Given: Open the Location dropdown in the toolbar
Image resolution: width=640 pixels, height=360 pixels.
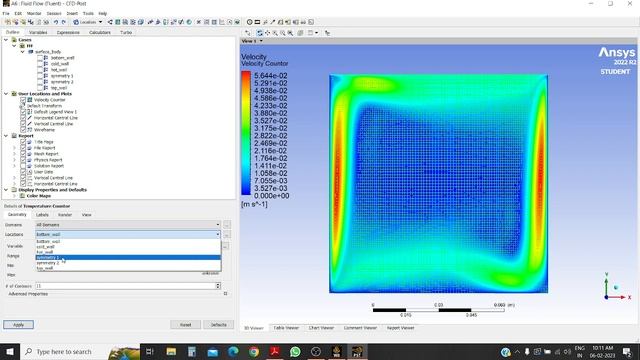Looking at the screenshot, I should click(88, 22).
